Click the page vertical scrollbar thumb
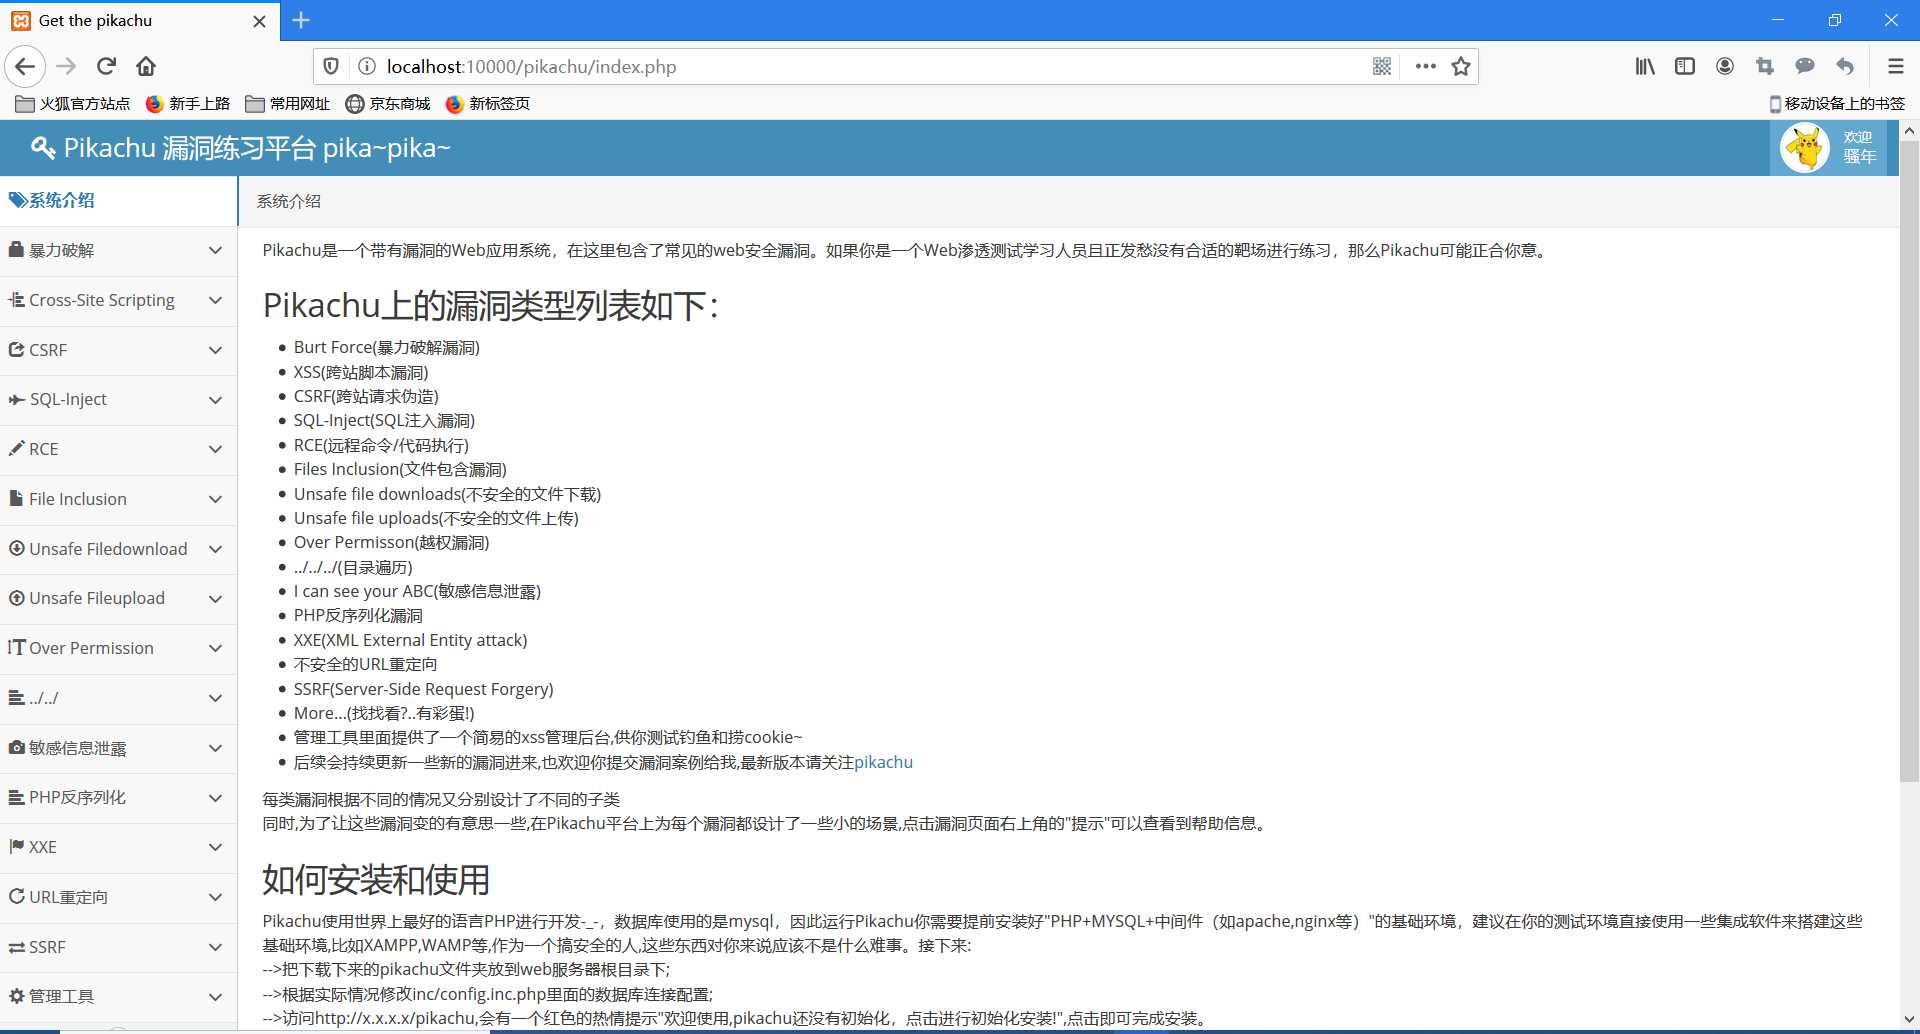 pyautogui.click(x=1909, y=460)
